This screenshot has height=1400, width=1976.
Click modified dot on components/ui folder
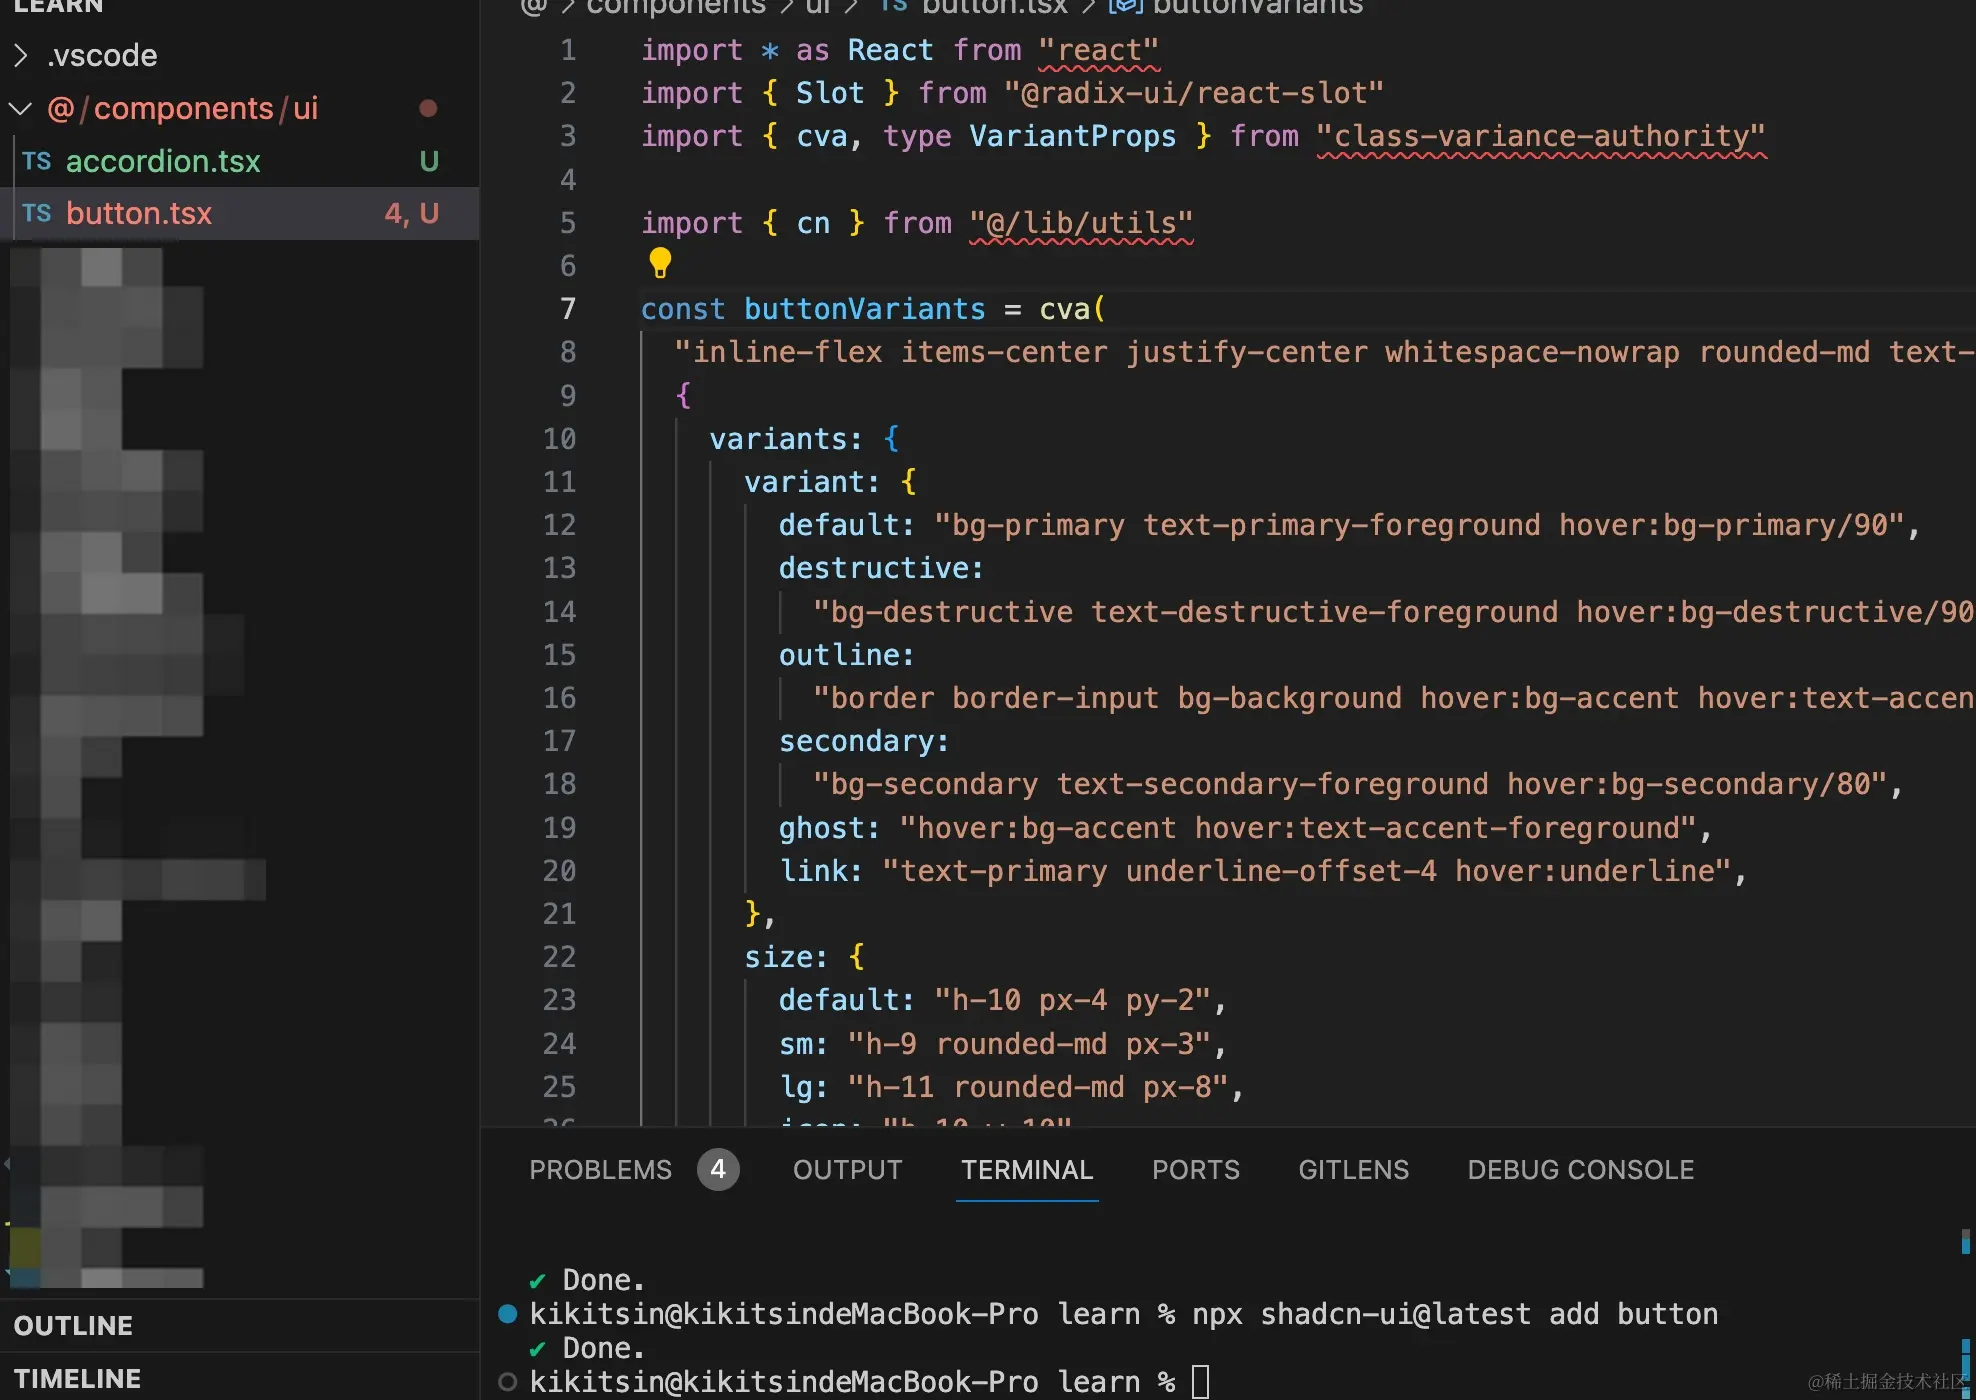428,108
